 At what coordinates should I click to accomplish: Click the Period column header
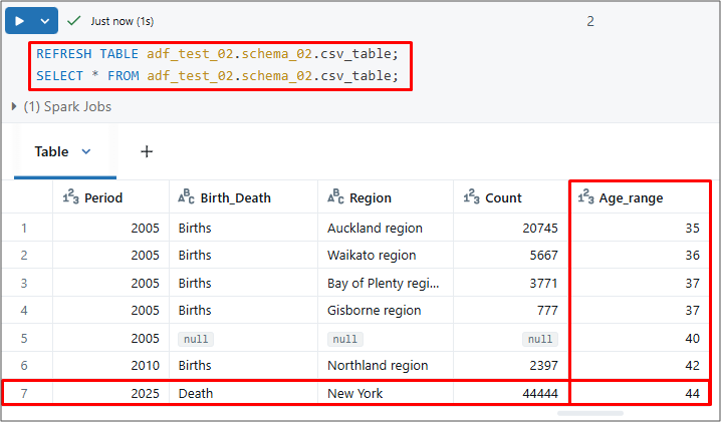click(x=103, y=198)
